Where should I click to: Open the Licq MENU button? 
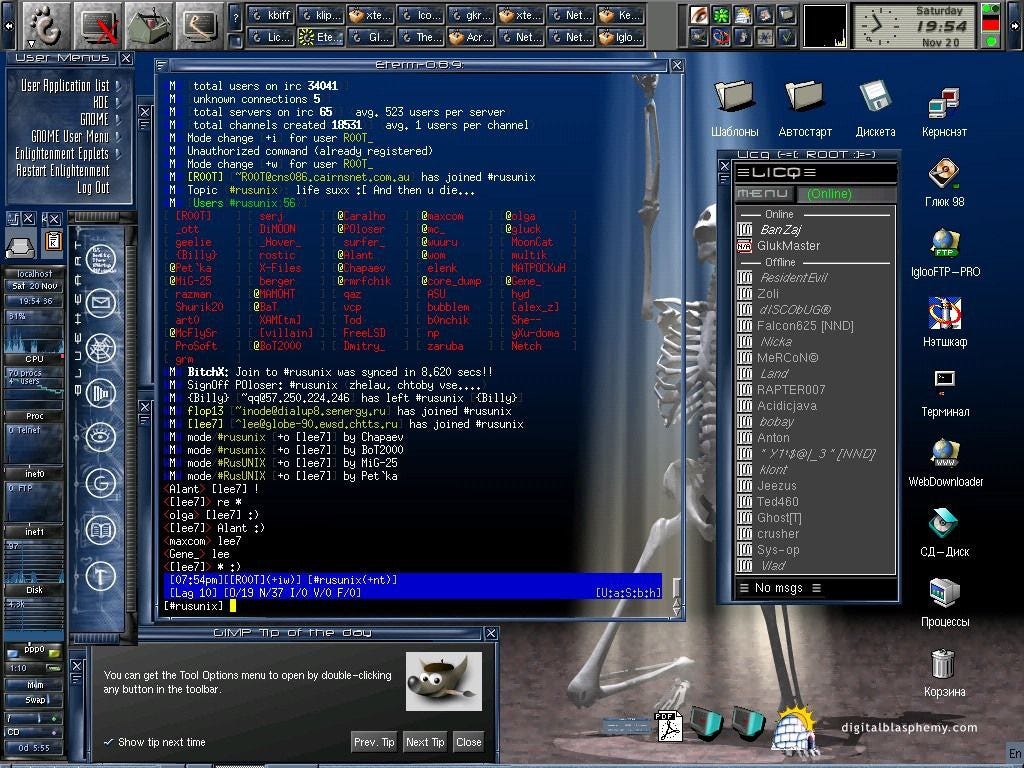(765, 194)
